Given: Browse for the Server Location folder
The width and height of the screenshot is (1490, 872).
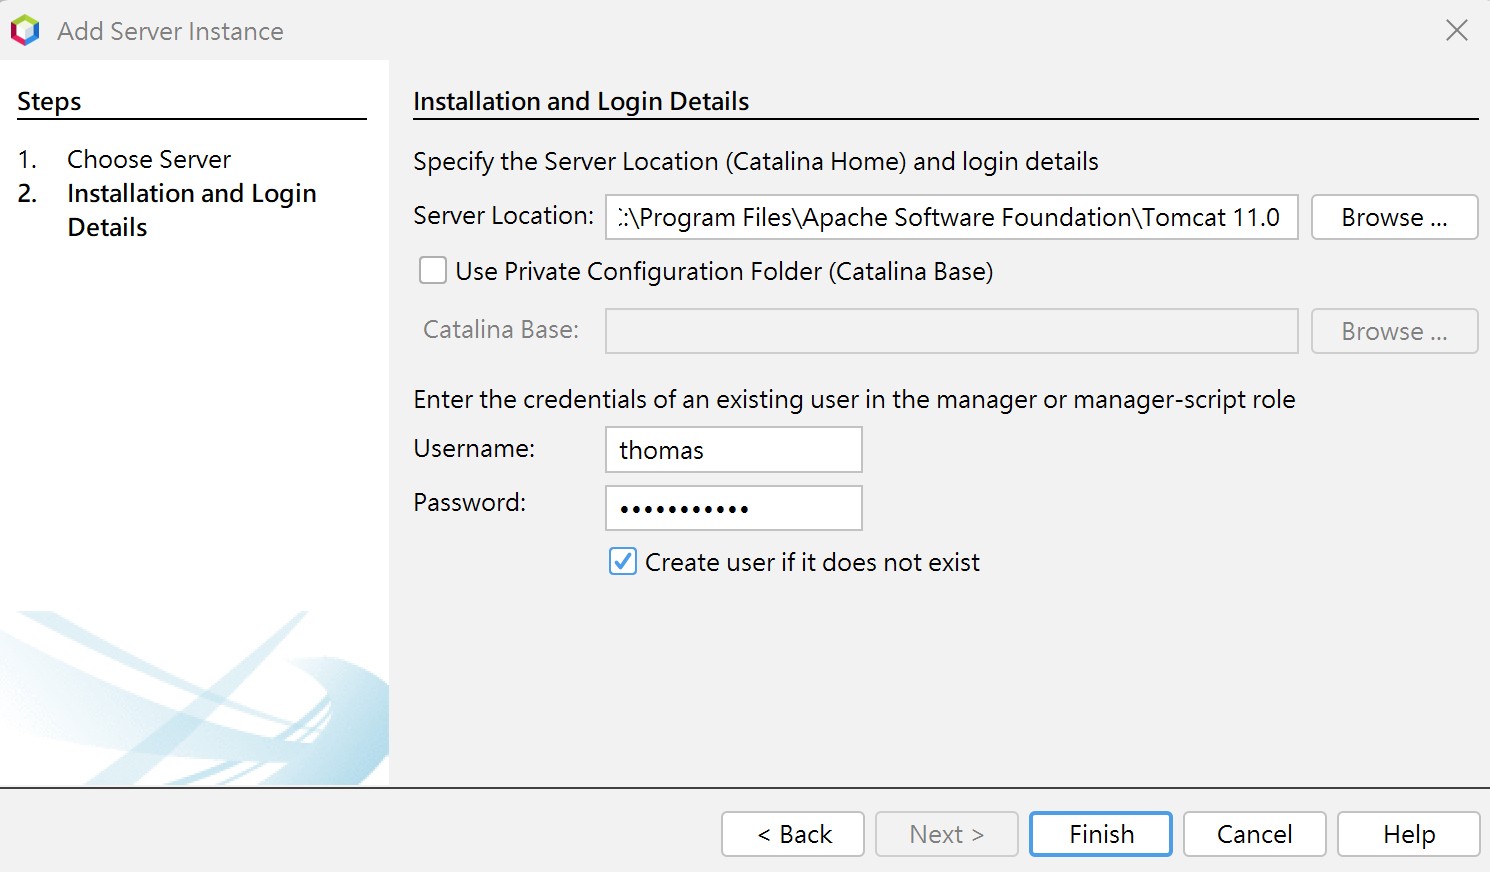Looking at the screenshot, I should click(x=1394, y=217).
